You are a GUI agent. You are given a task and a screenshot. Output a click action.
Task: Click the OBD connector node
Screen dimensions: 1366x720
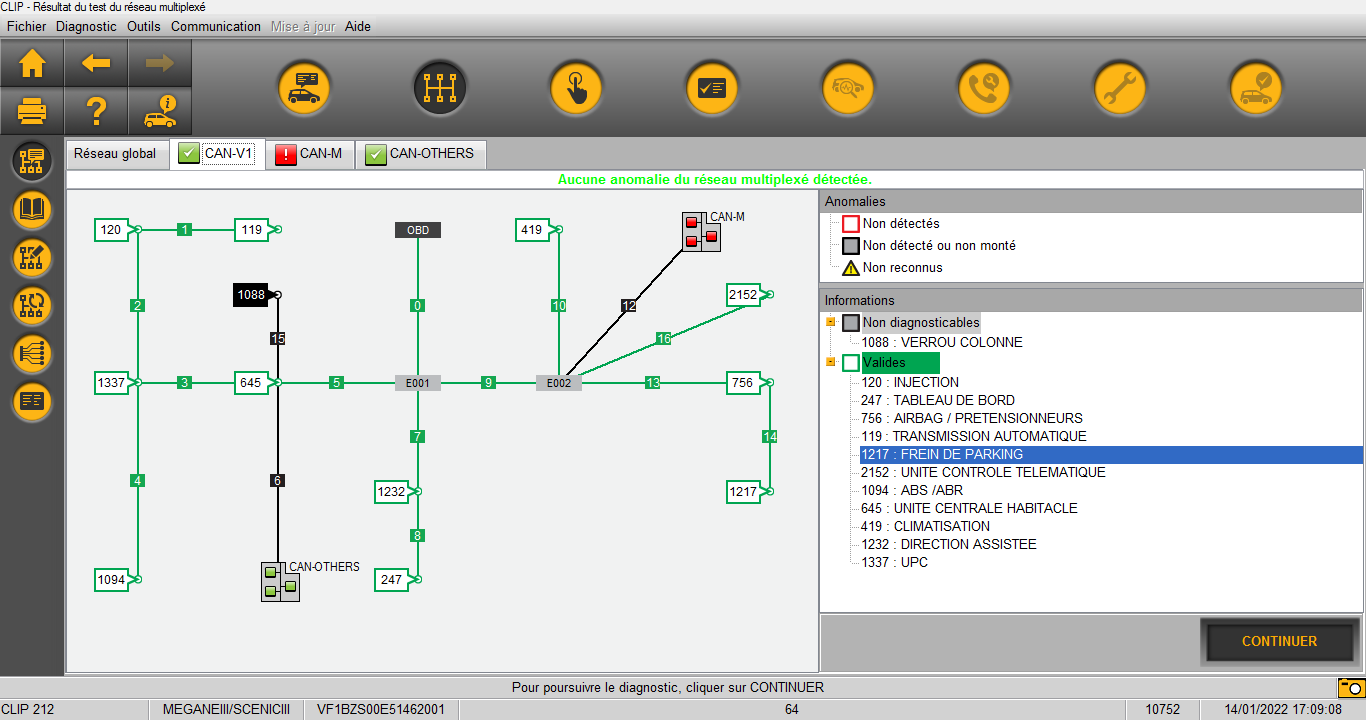point(418,230)
